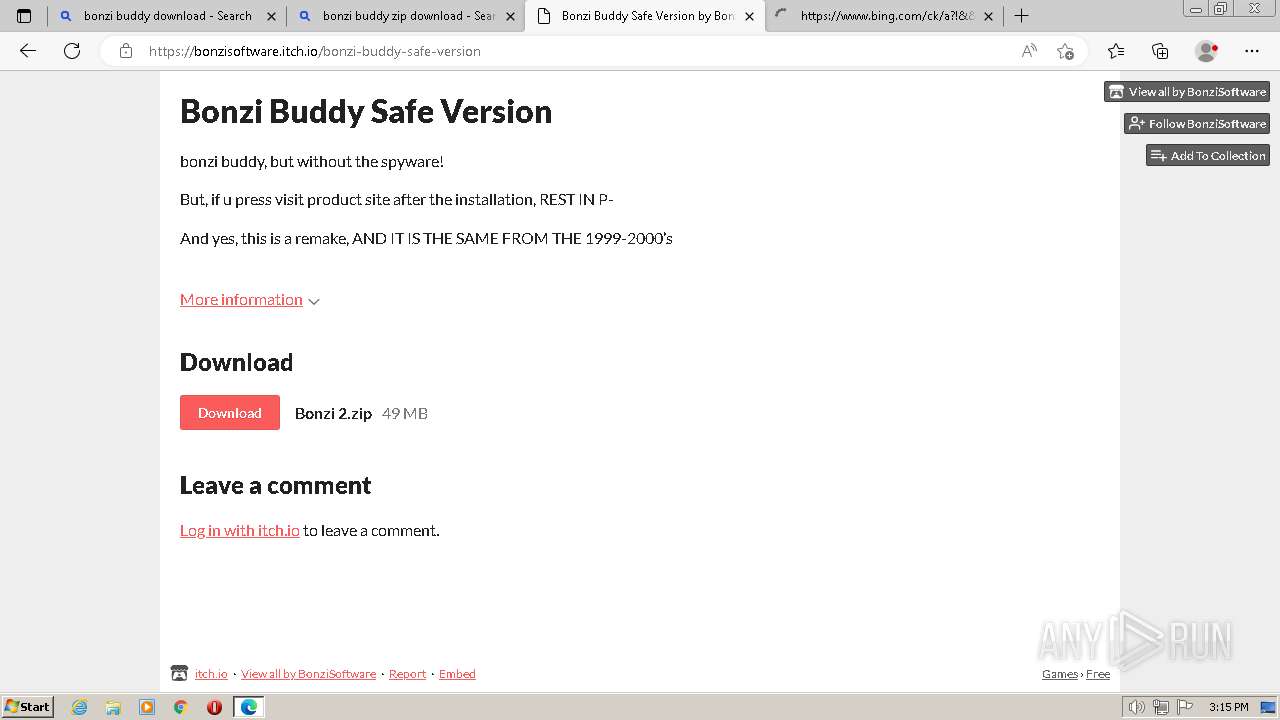Open footer 'View all by BonziSoftware' link

308,674
